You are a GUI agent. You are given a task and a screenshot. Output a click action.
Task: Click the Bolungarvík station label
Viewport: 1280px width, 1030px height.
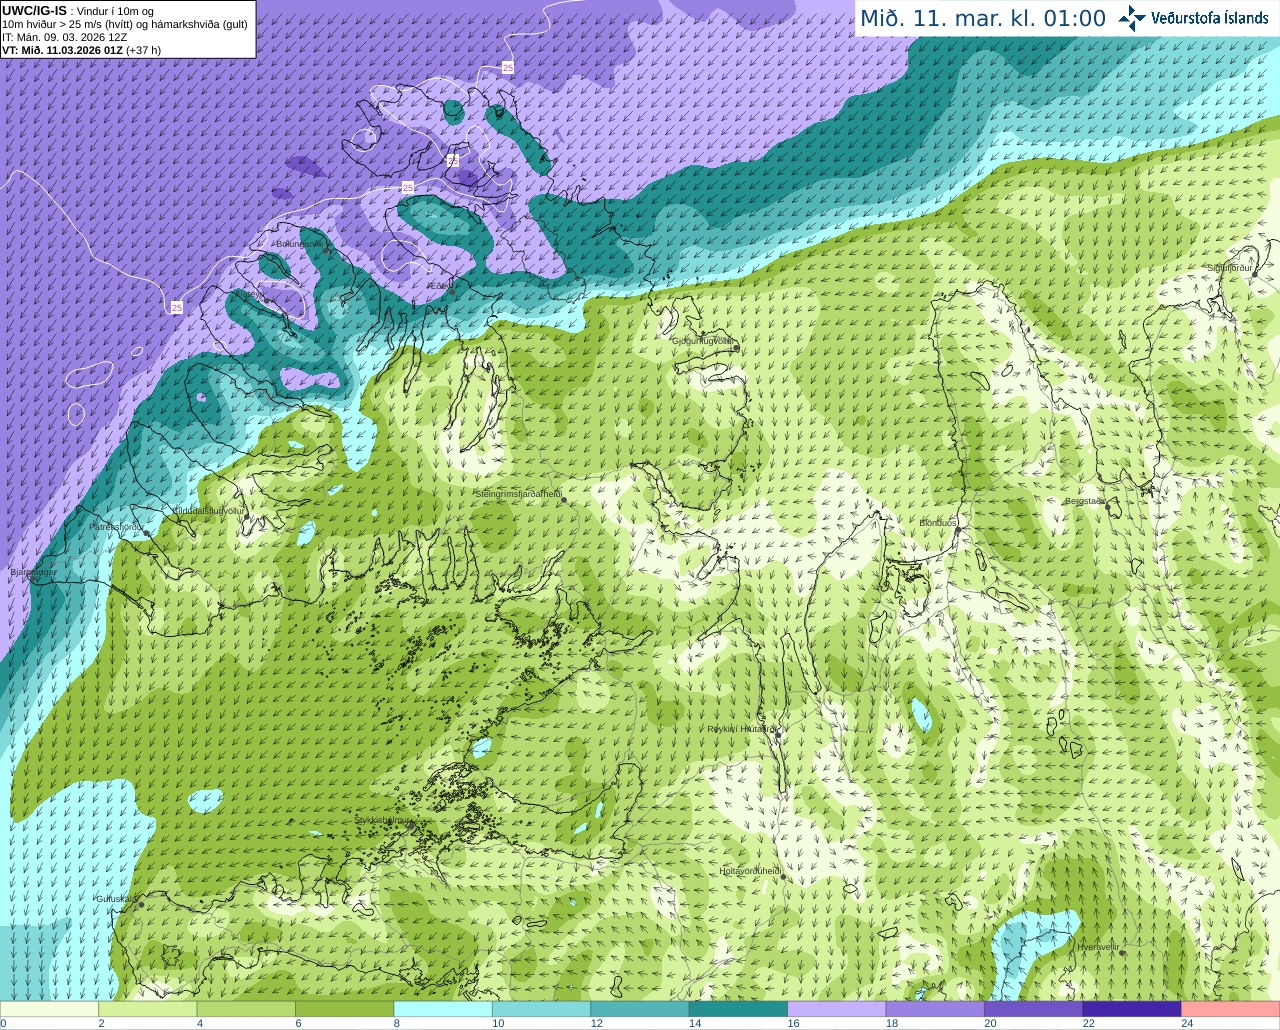[x=300, y=243]
